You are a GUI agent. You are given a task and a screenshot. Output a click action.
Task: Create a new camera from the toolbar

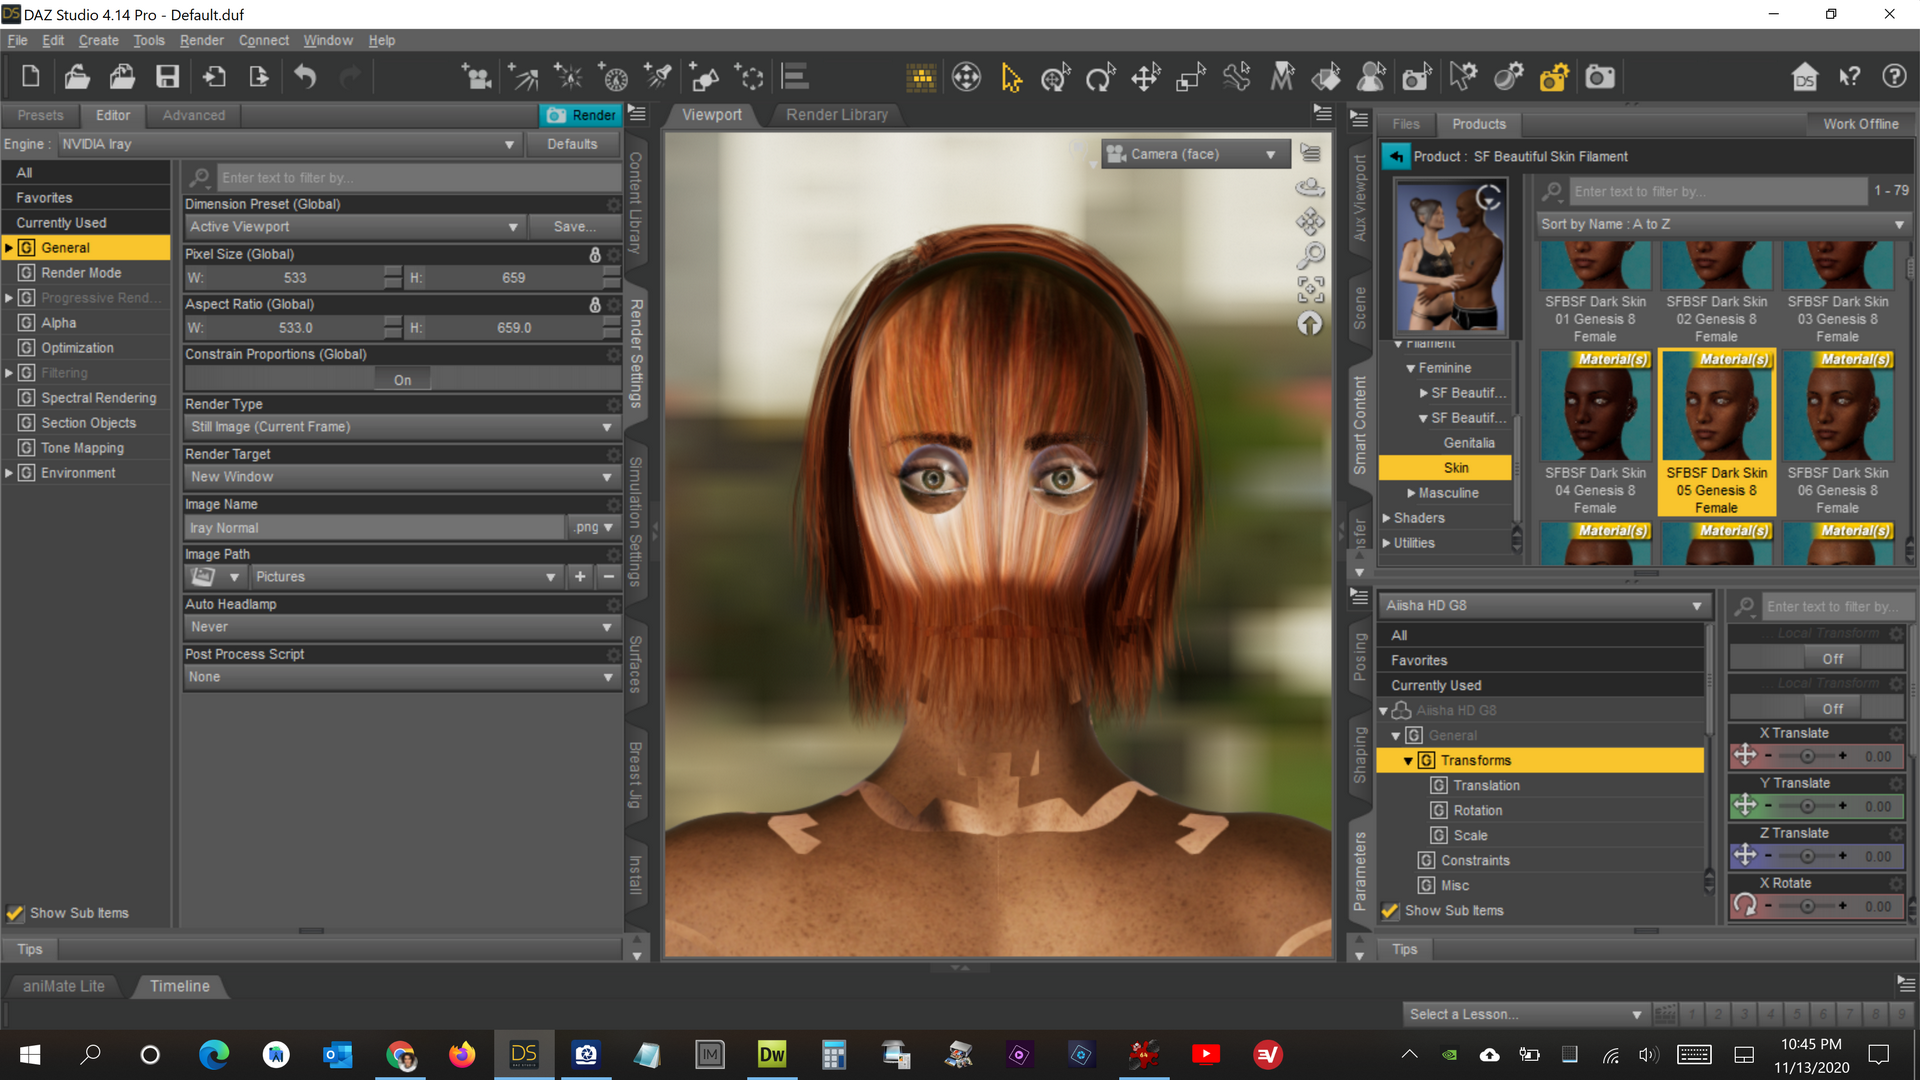point(477,77)
